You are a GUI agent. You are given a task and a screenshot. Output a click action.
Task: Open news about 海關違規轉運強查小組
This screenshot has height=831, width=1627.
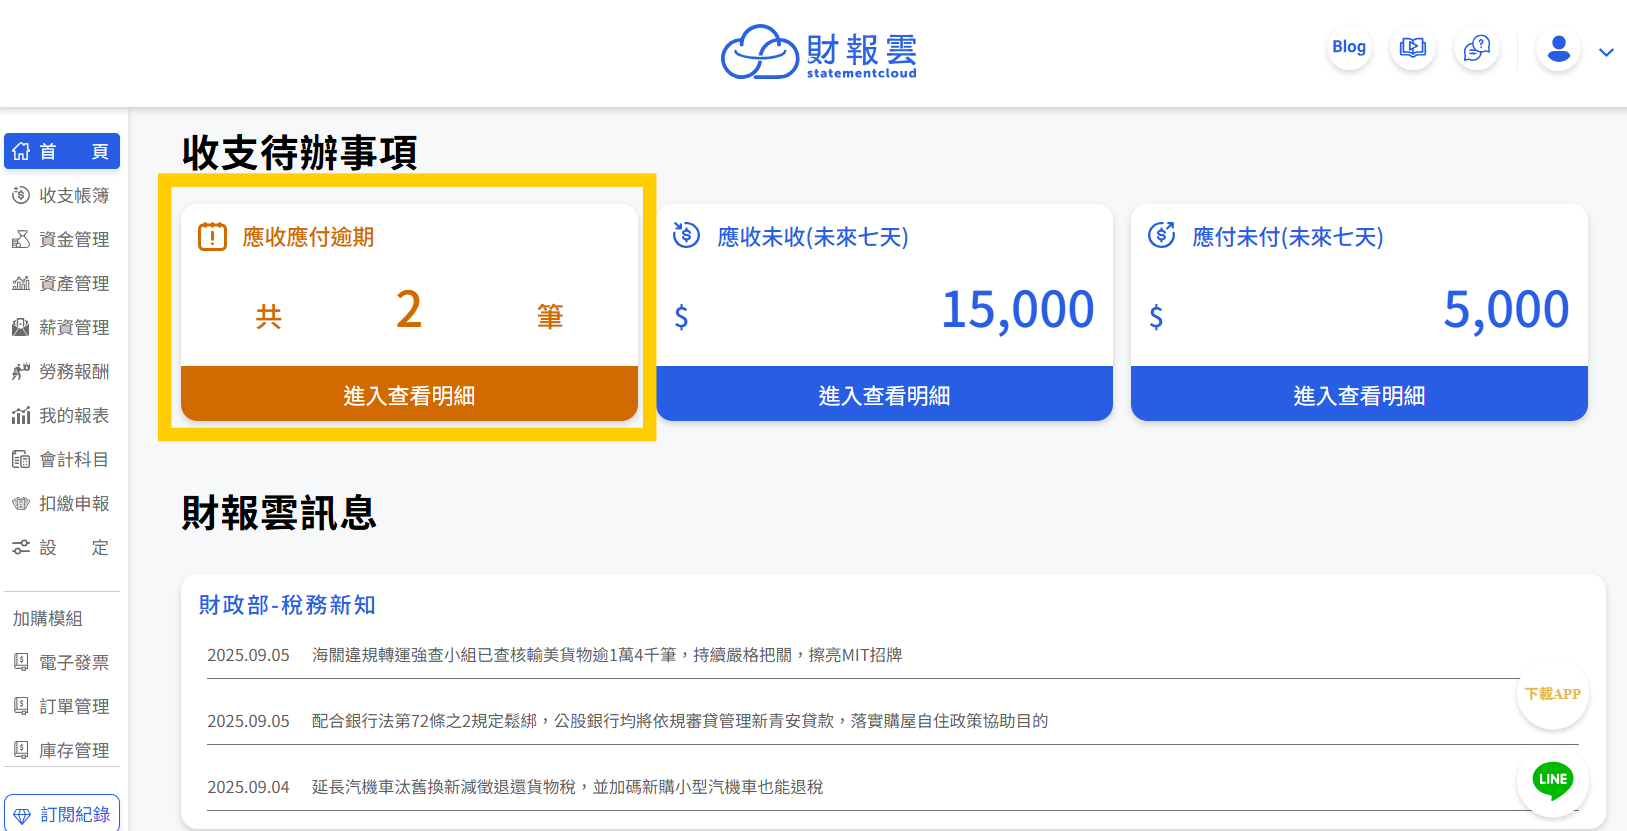pyautogui.click(x=606, y=655)
